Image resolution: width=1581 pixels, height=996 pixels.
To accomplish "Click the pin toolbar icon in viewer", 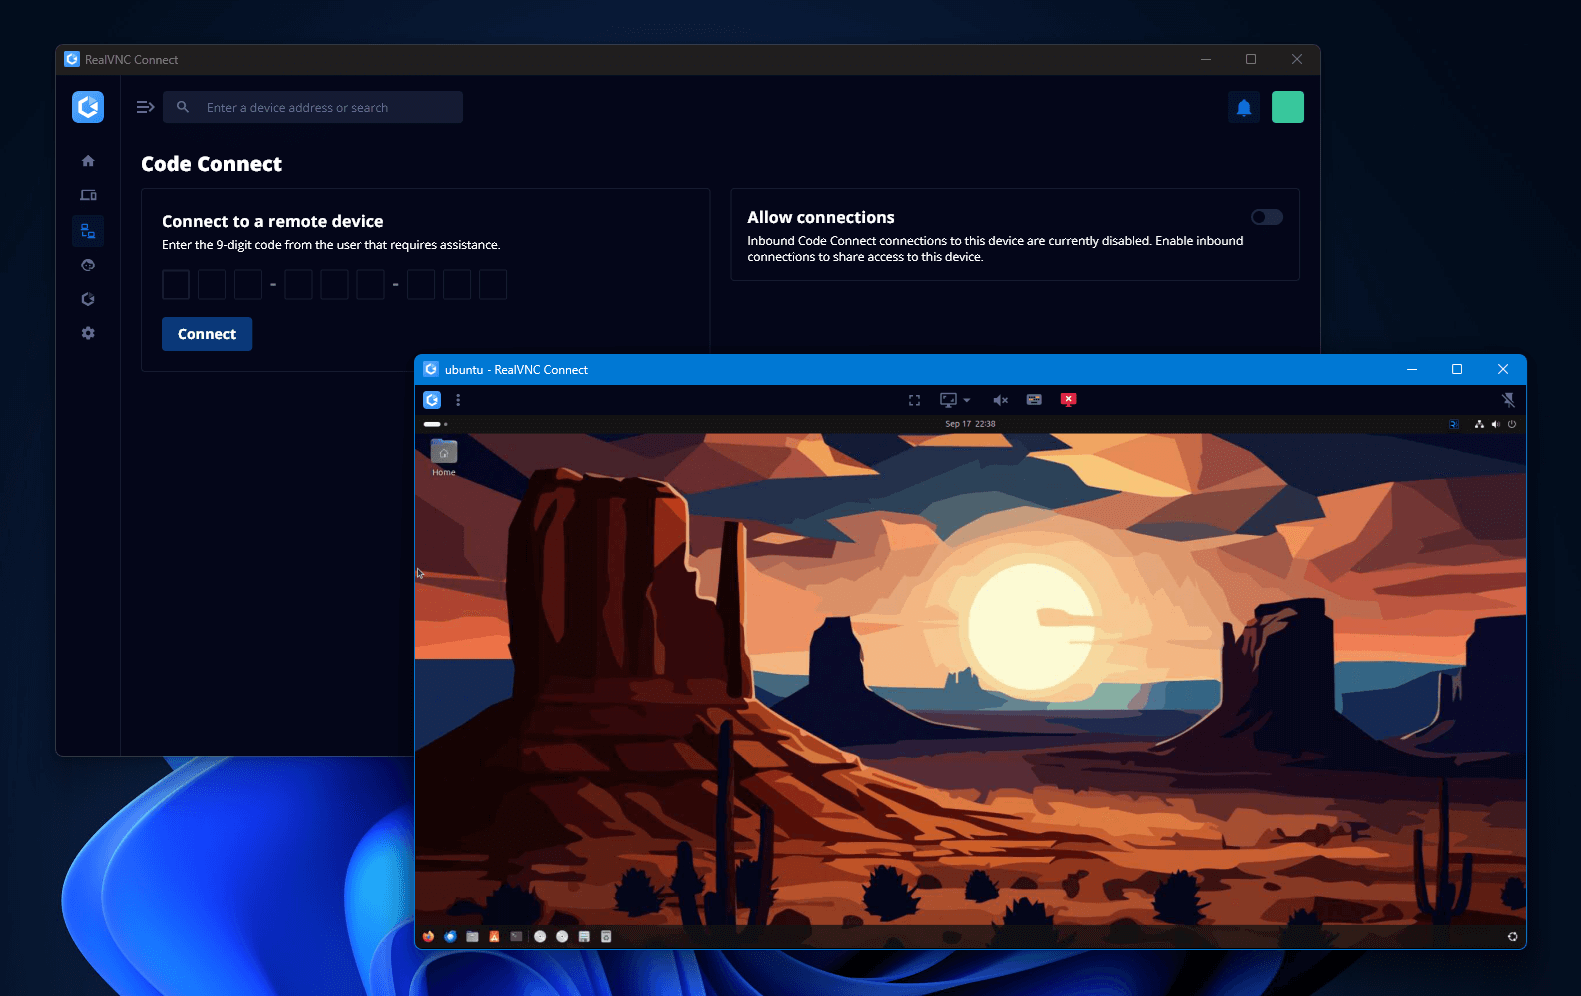I will click(1508, 400).
